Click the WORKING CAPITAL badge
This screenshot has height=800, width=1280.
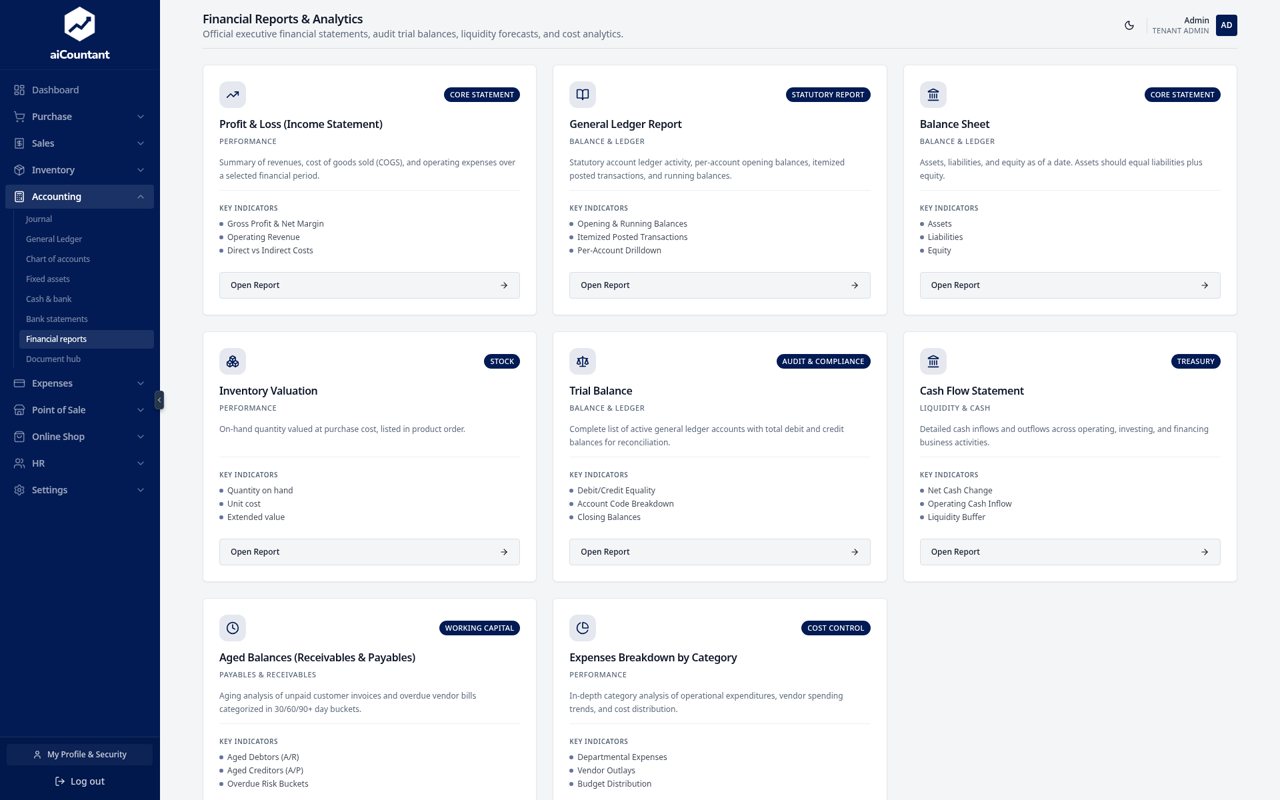tap(479, 628)
